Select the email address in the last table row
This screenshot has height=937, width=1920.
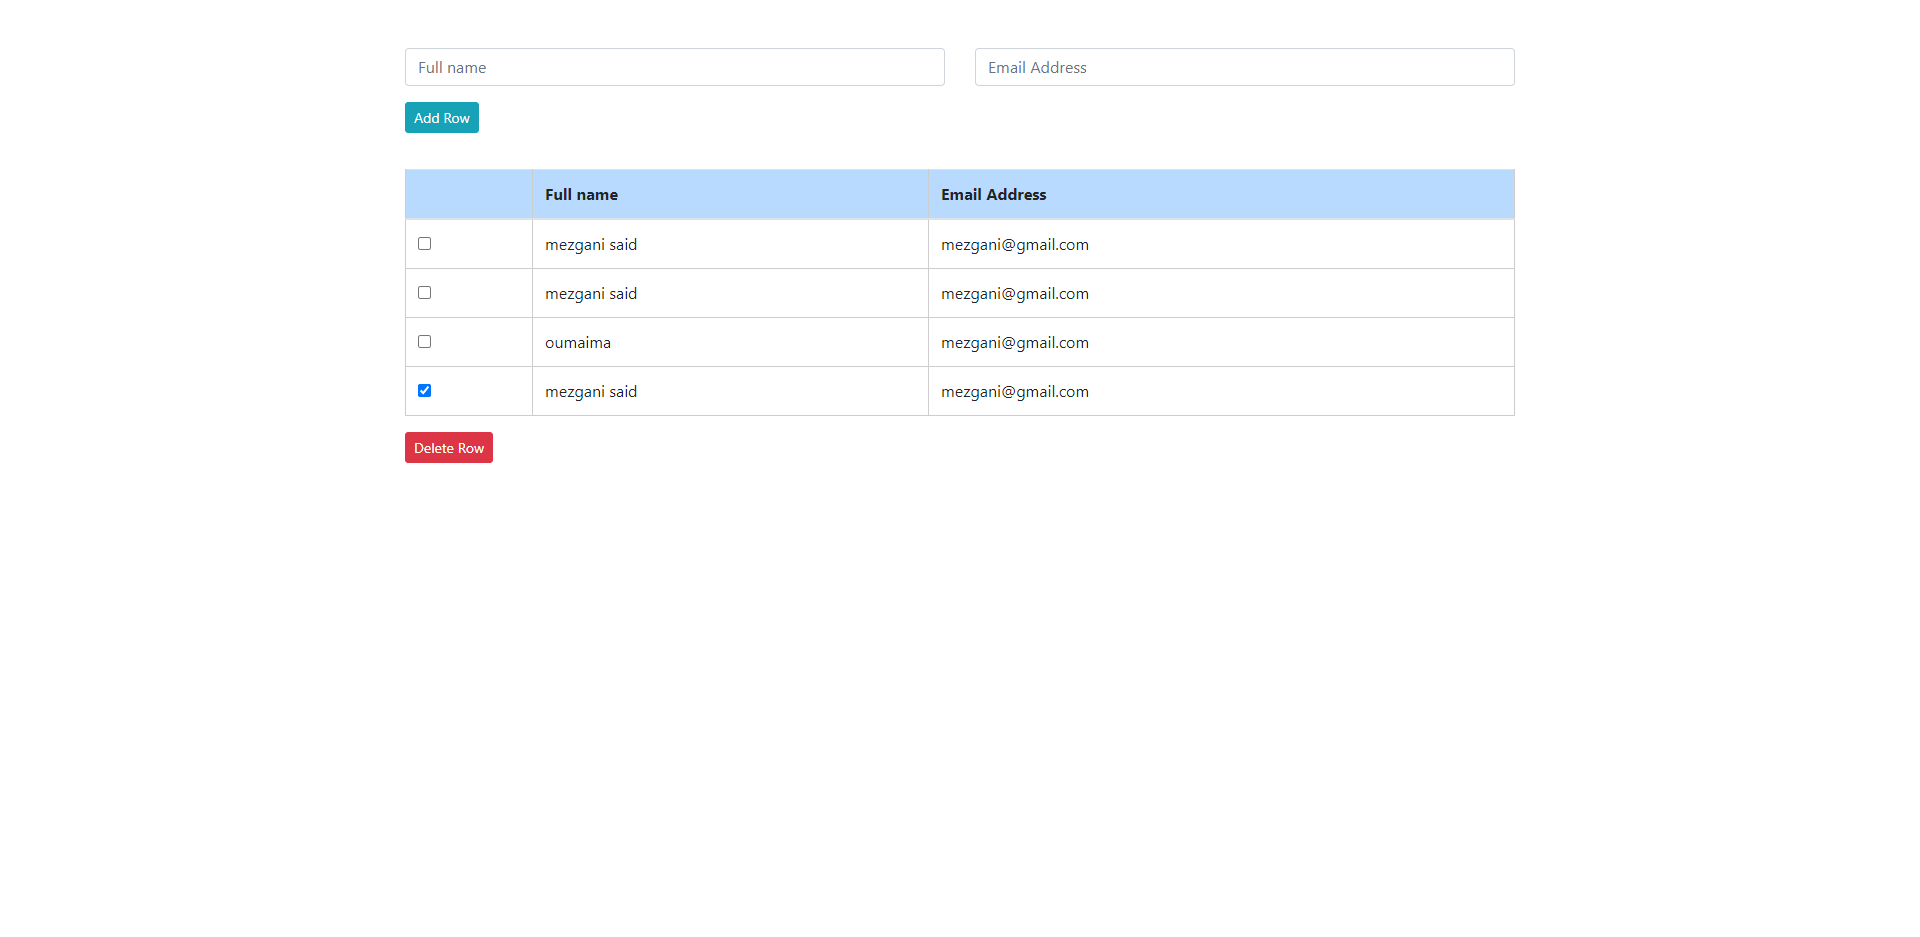[1014, 392]
